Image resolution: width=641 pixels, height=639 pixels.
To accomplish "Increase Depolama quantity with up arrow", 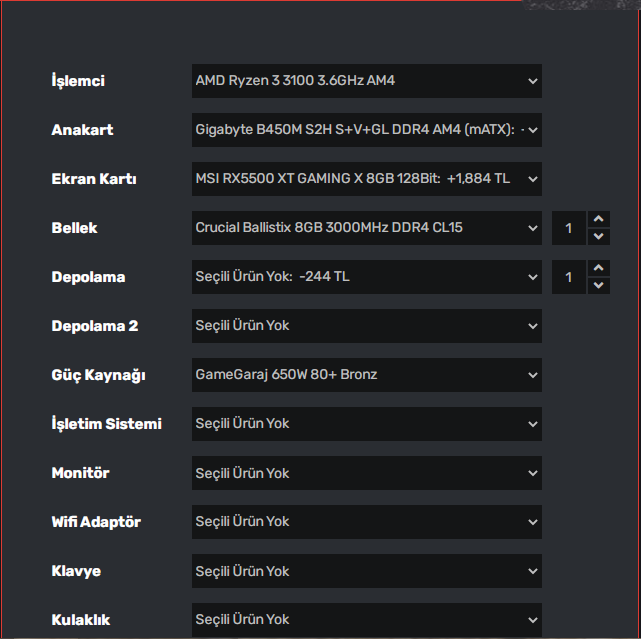I will coord(598,269).
